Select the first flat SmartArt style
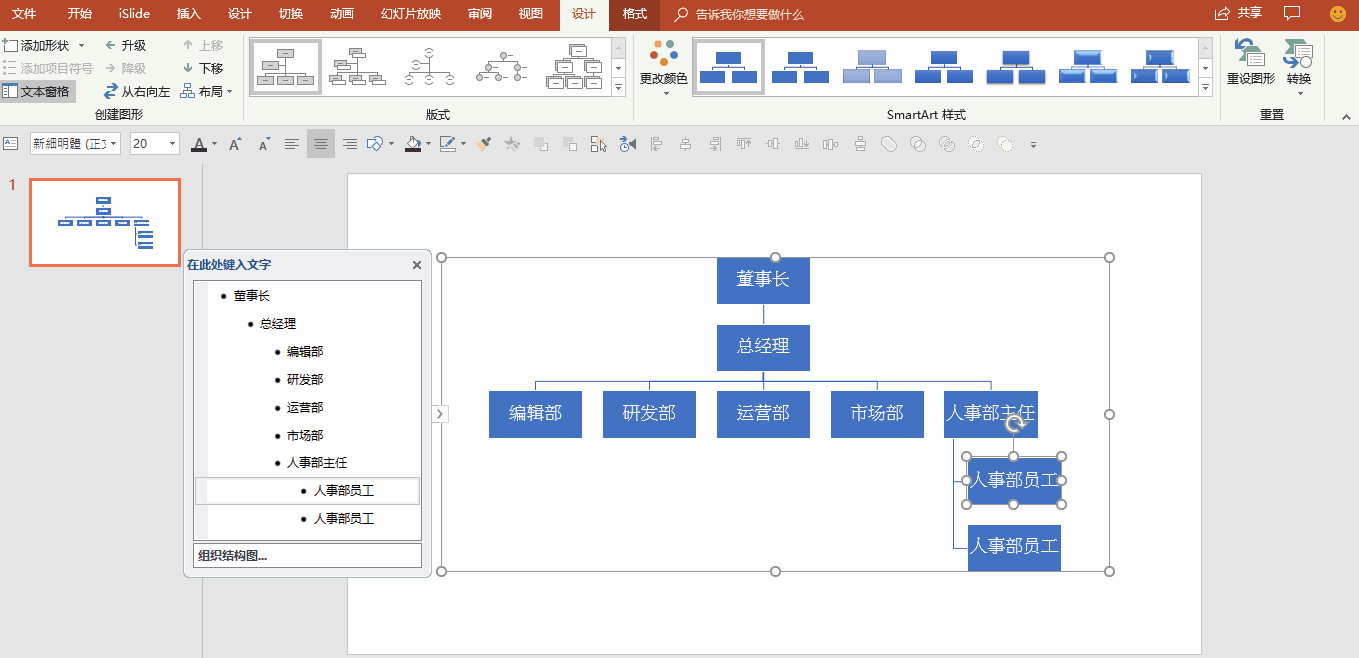 pyautogui.click(x=728, y=67)
